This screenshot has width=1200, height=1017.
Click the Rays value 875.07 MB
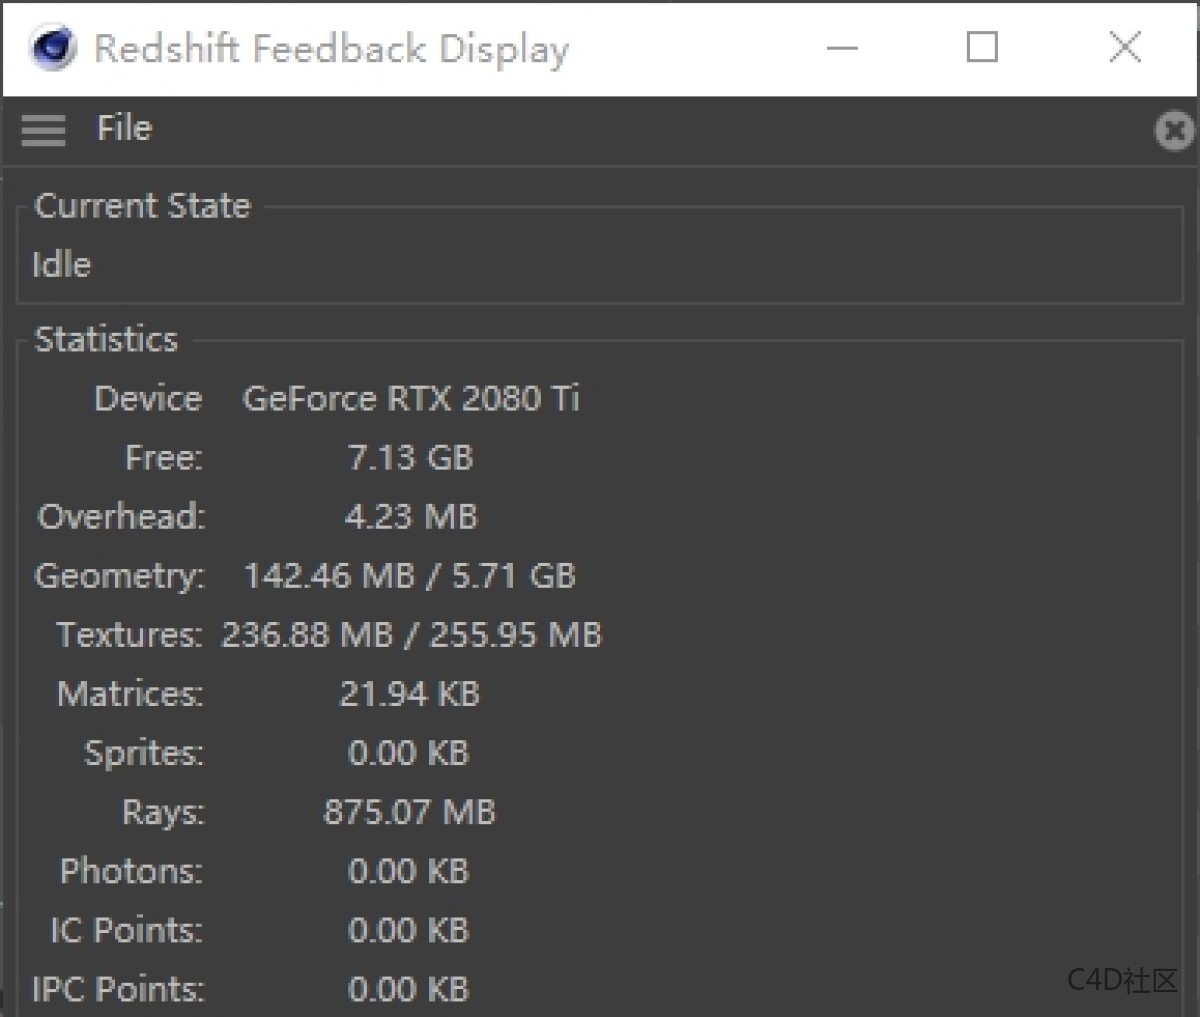(x=409, y=811)
